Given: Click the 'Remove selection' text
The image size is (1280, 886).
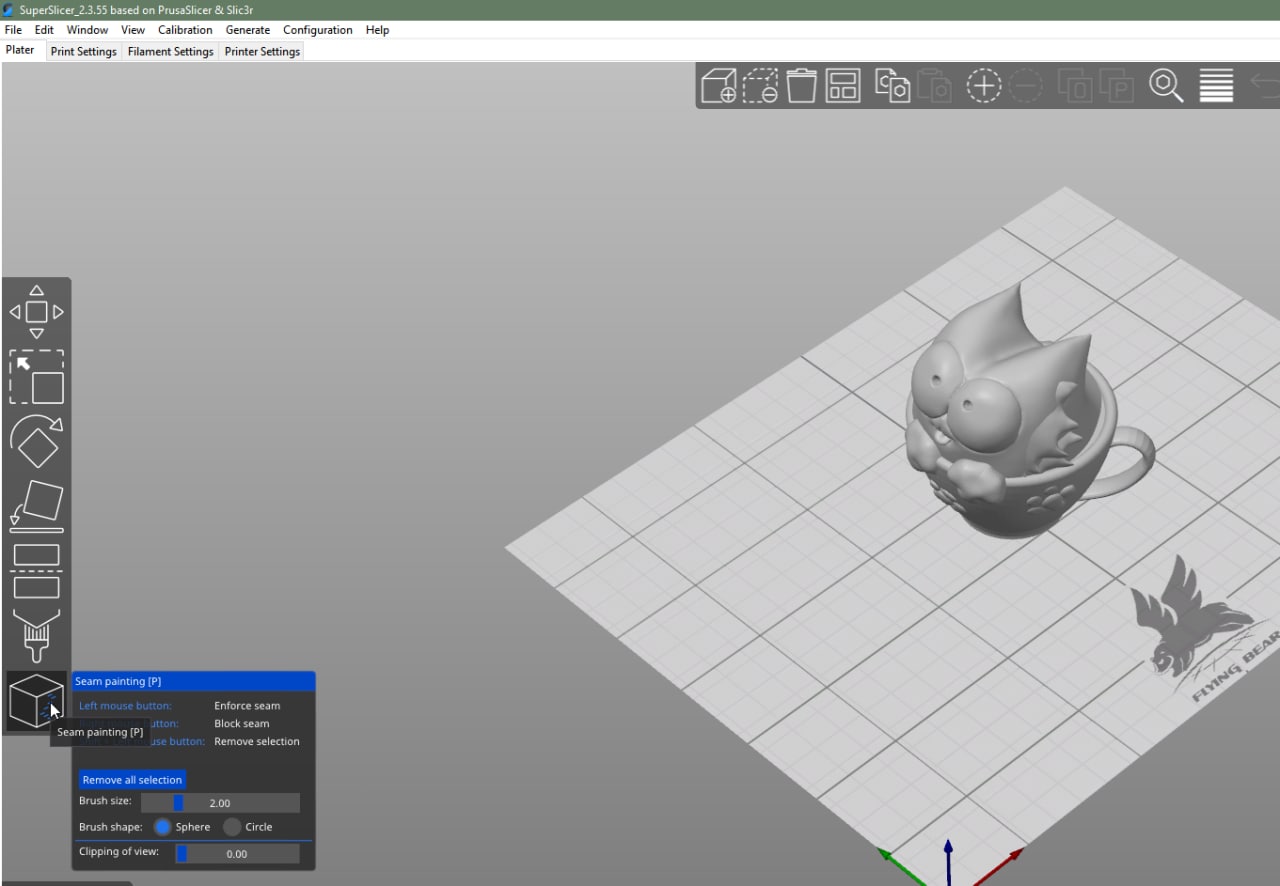Looking at the screenshot, I should click(x=257, y=742).
